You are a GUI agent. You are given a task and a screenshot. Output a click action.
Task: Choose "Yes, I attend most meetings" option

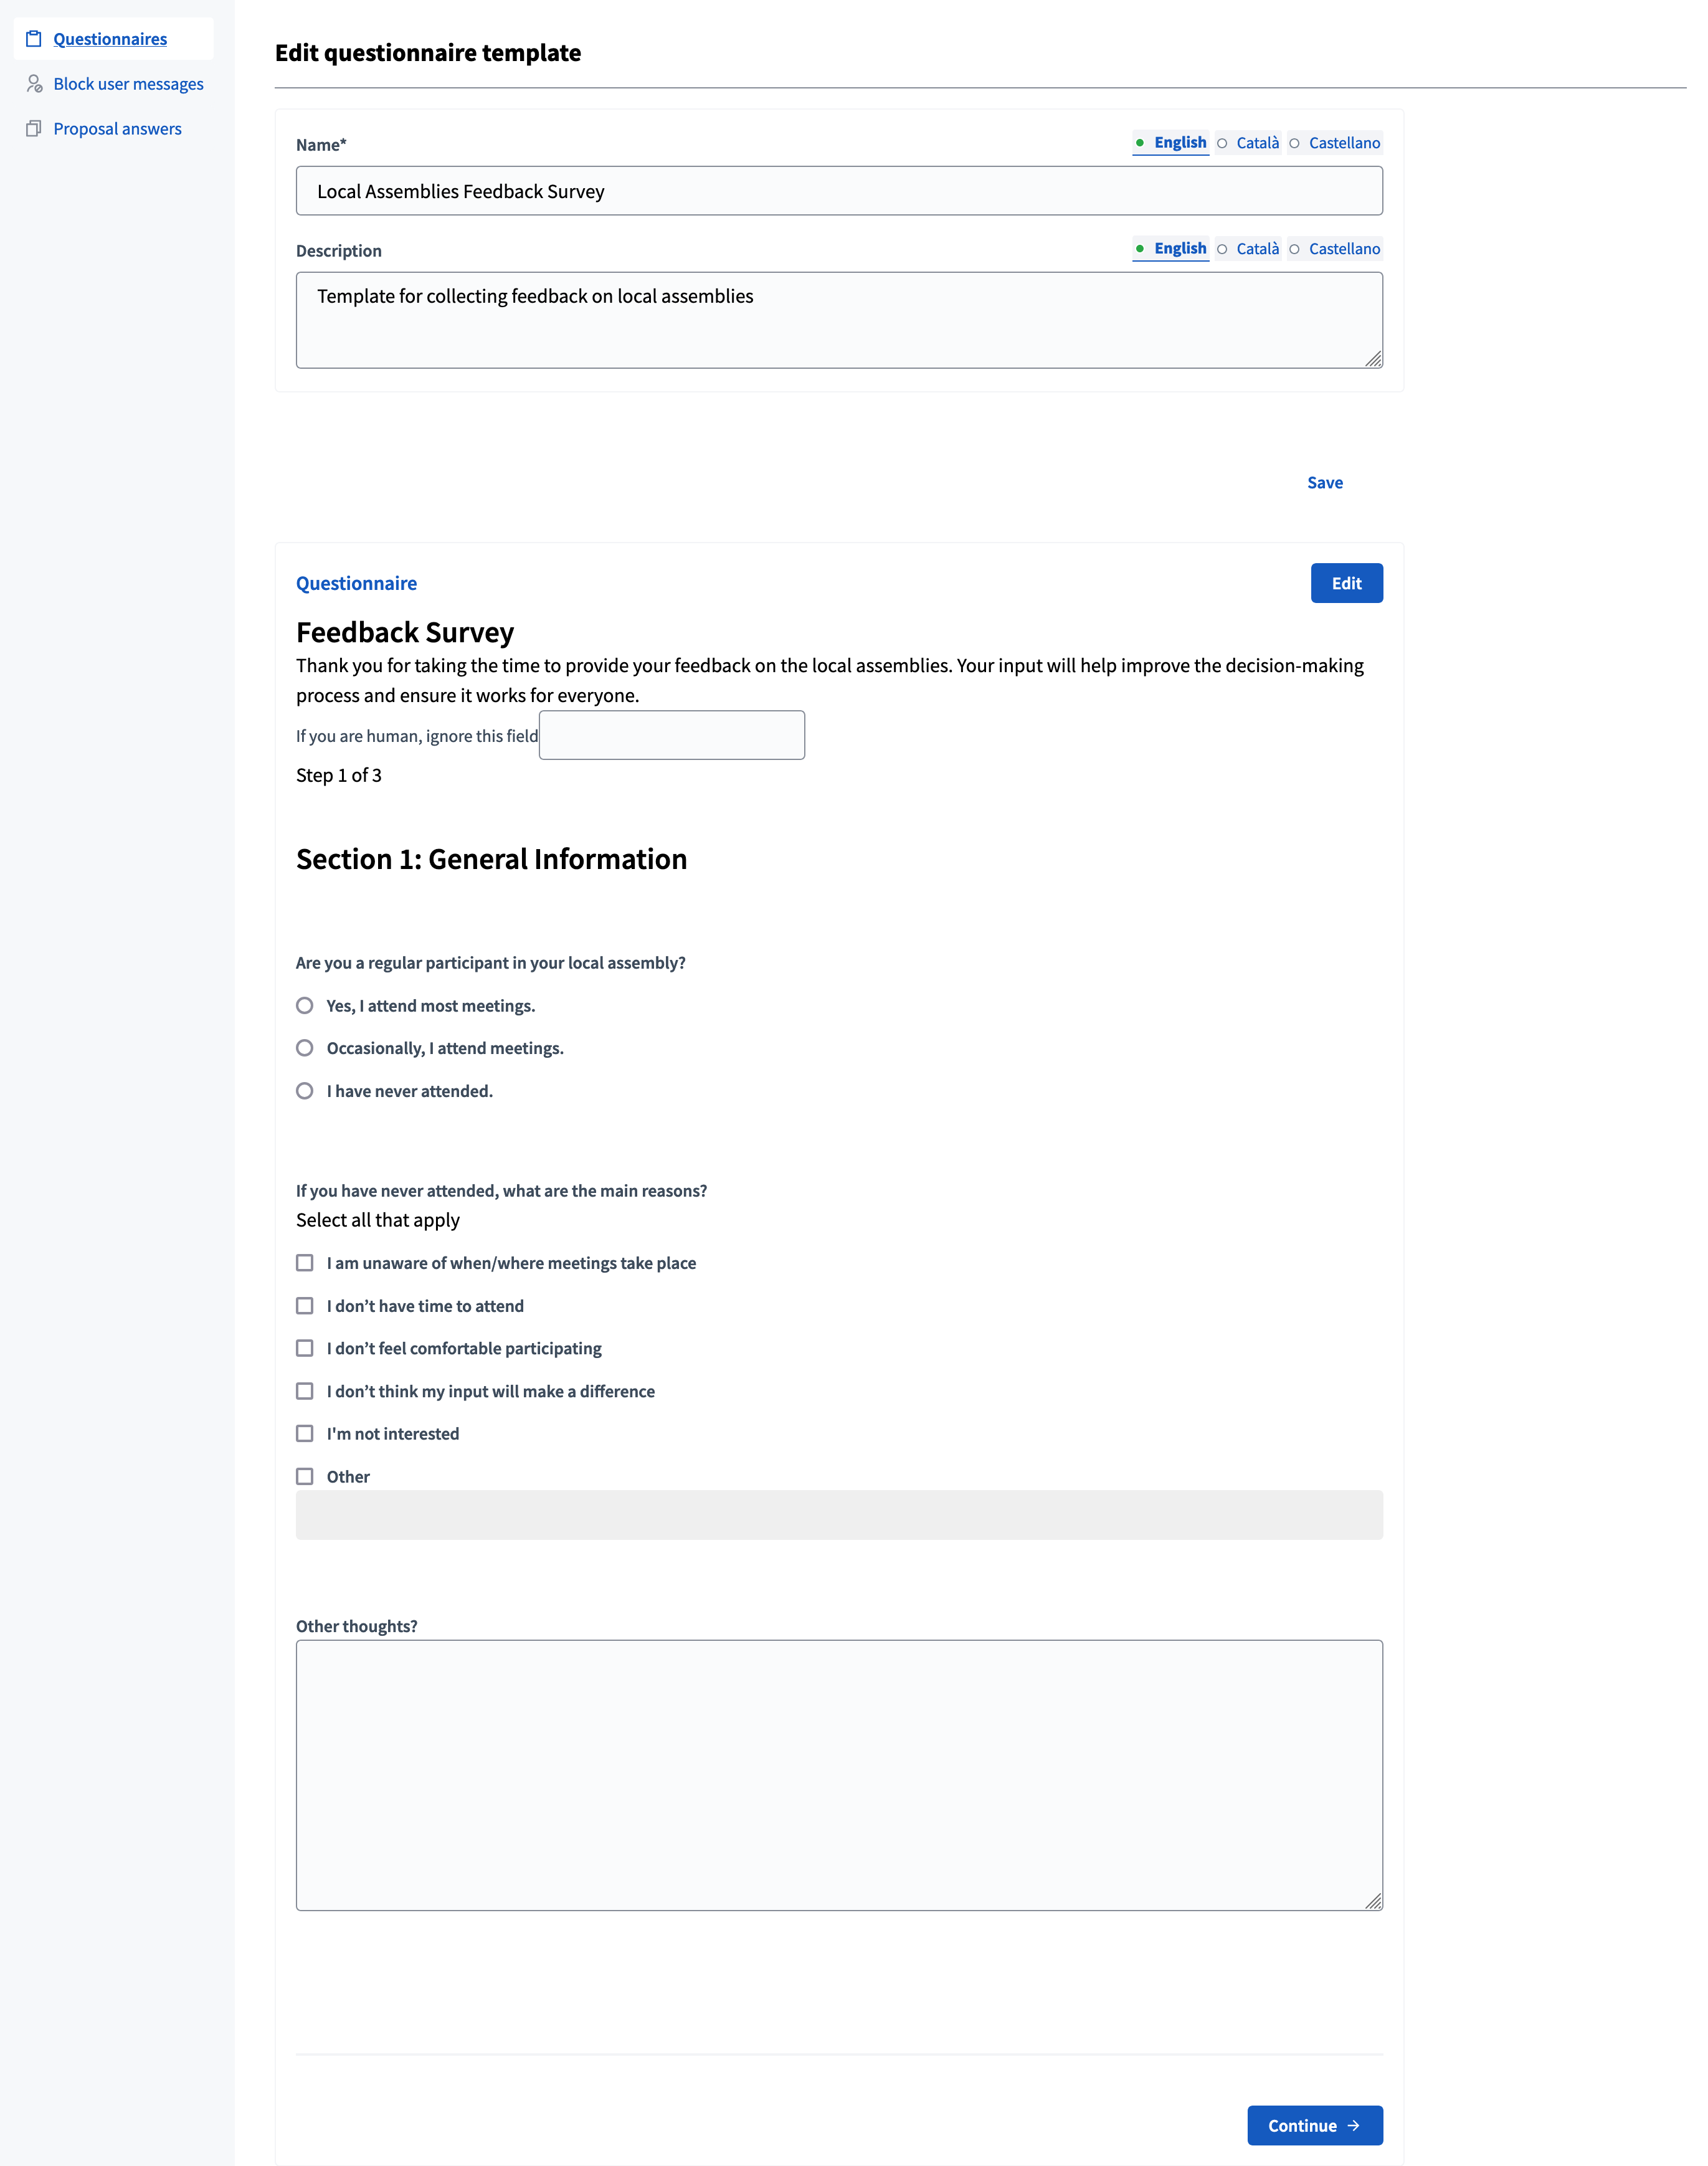[x=305, y=1006]
